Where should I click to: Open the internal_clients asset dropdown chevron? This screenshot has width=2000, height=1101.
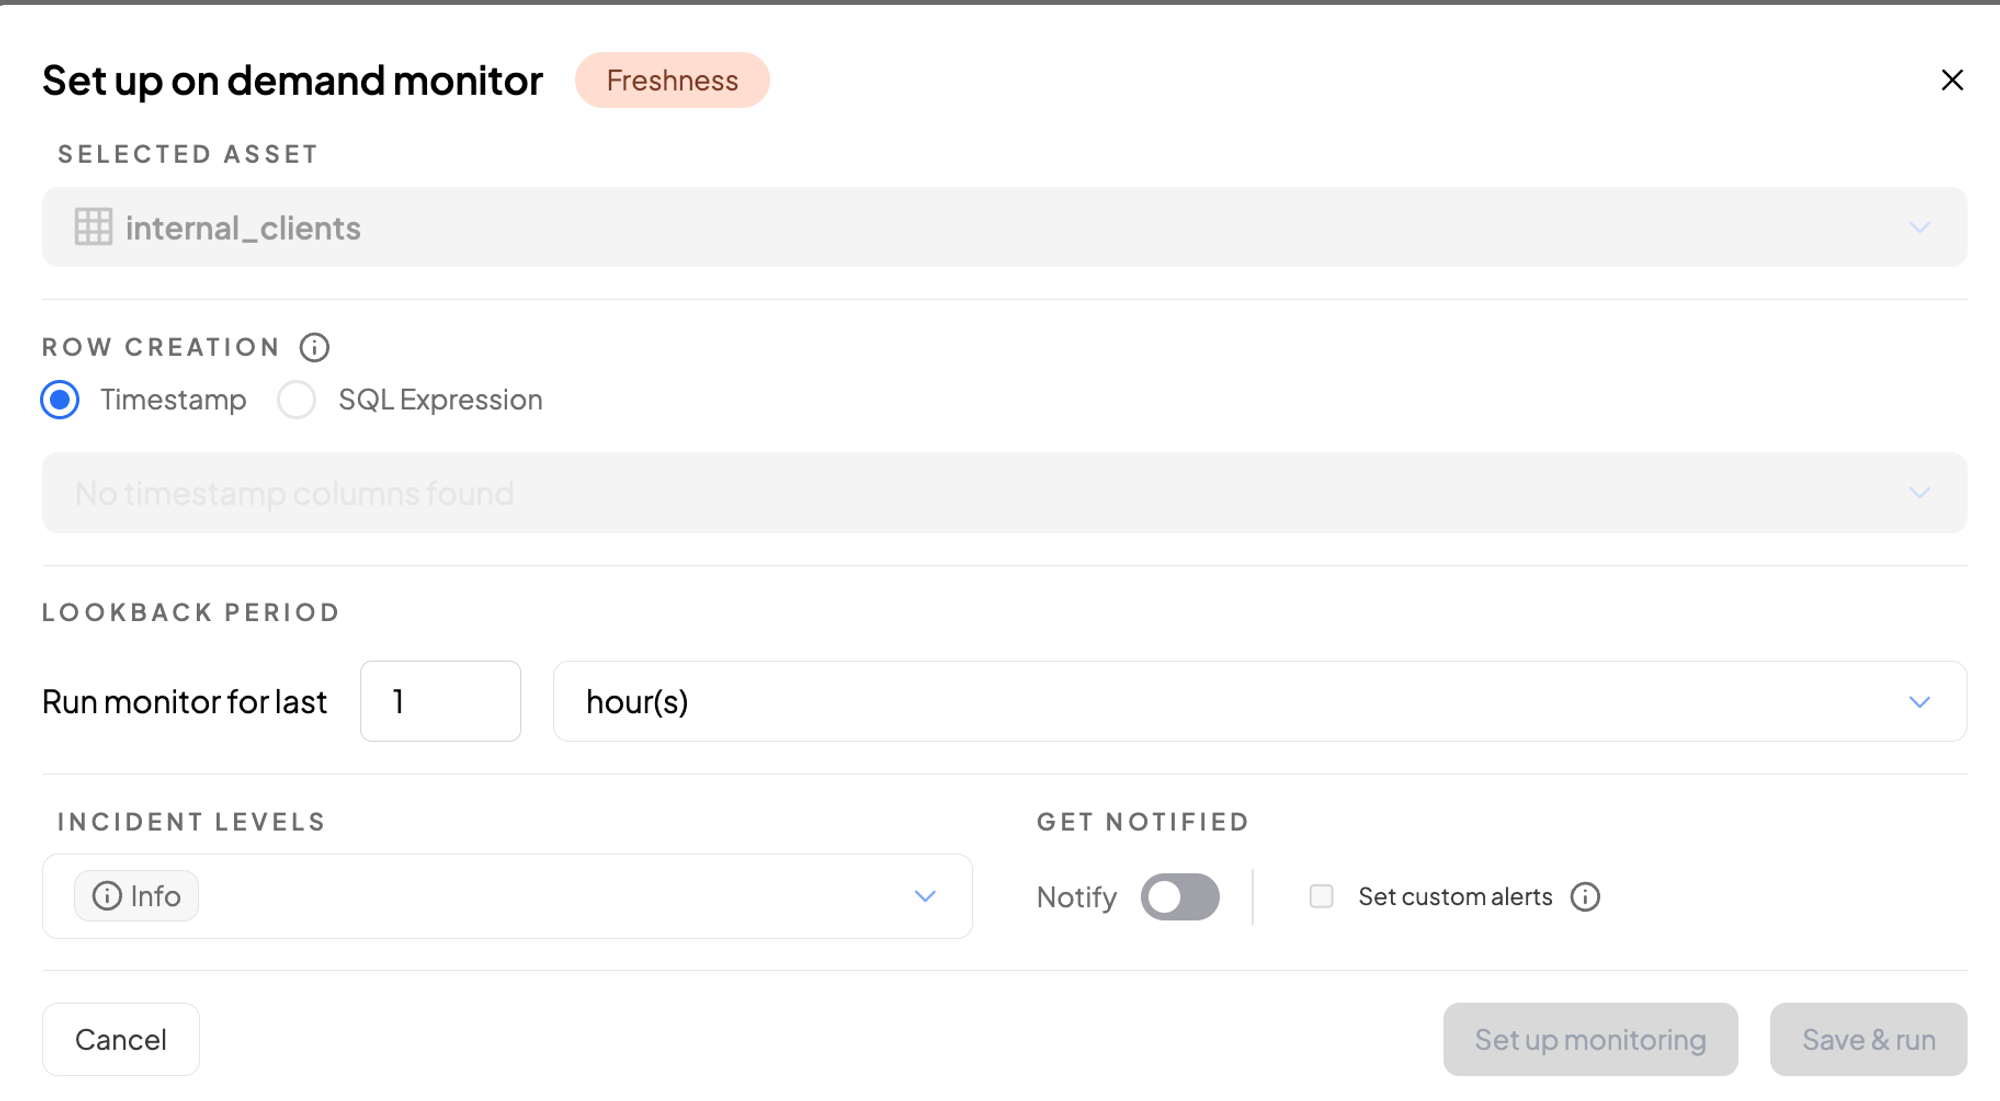point(1919,228)
